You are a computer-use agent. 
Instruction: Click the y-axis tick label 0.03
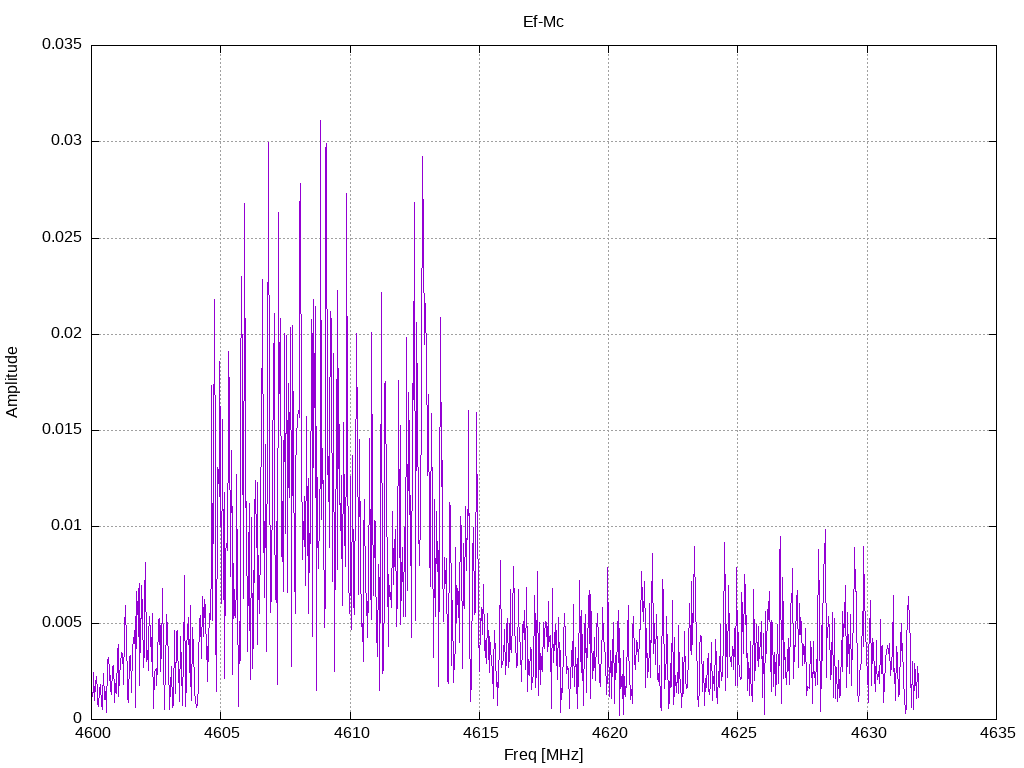67,141
